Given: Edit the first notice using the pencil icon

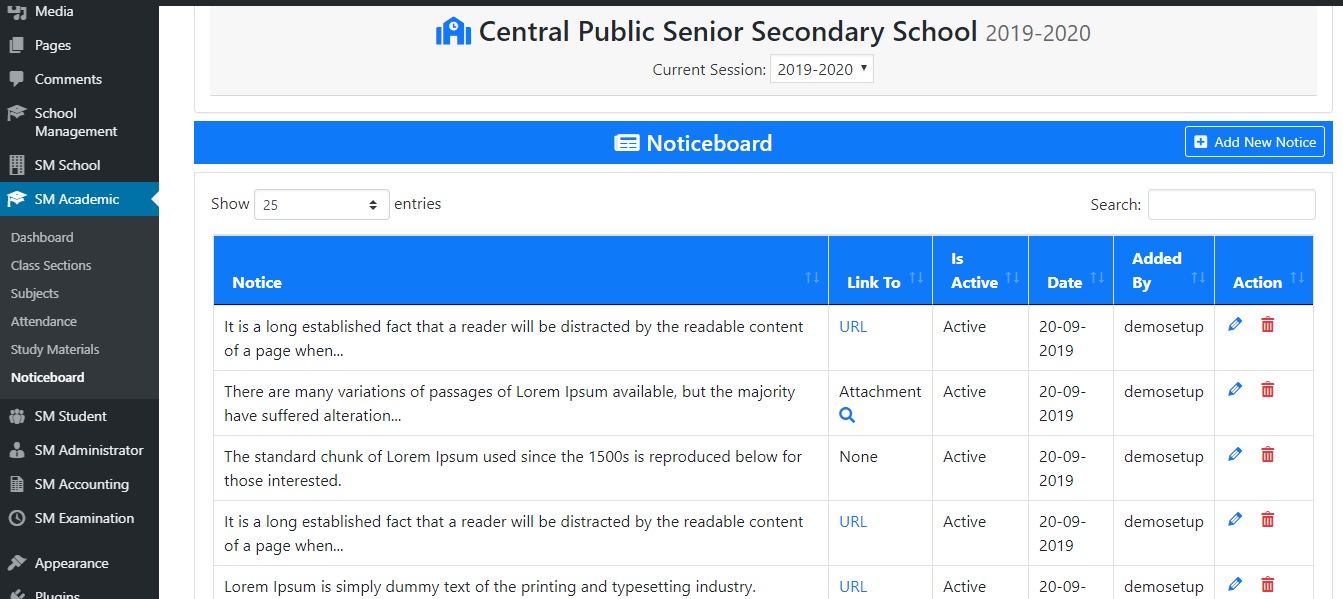Looking at the screenshot, I should coord(1235,324).
